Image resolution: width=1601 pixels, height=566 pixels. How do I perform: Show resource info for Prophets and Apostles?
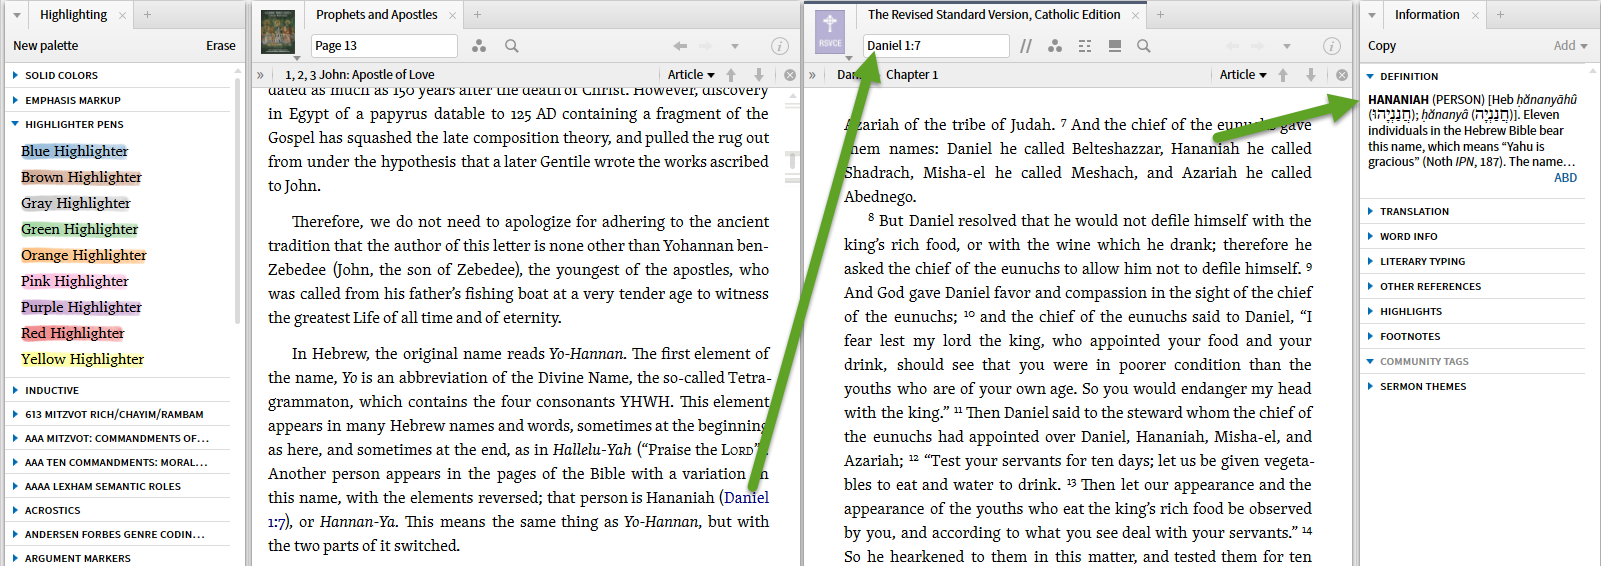780,46
